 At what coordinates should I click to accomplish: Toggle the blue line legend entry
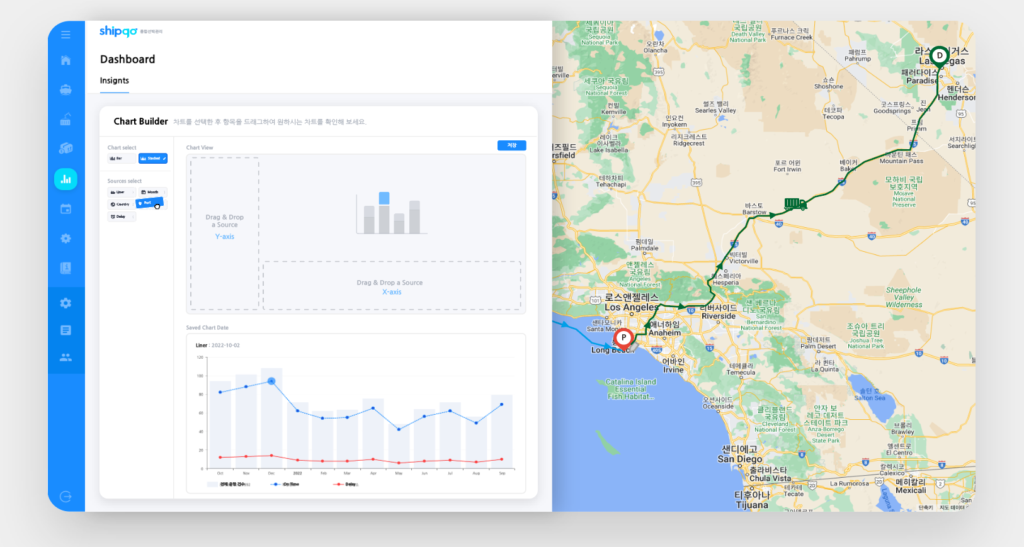[x=285, y=484]
